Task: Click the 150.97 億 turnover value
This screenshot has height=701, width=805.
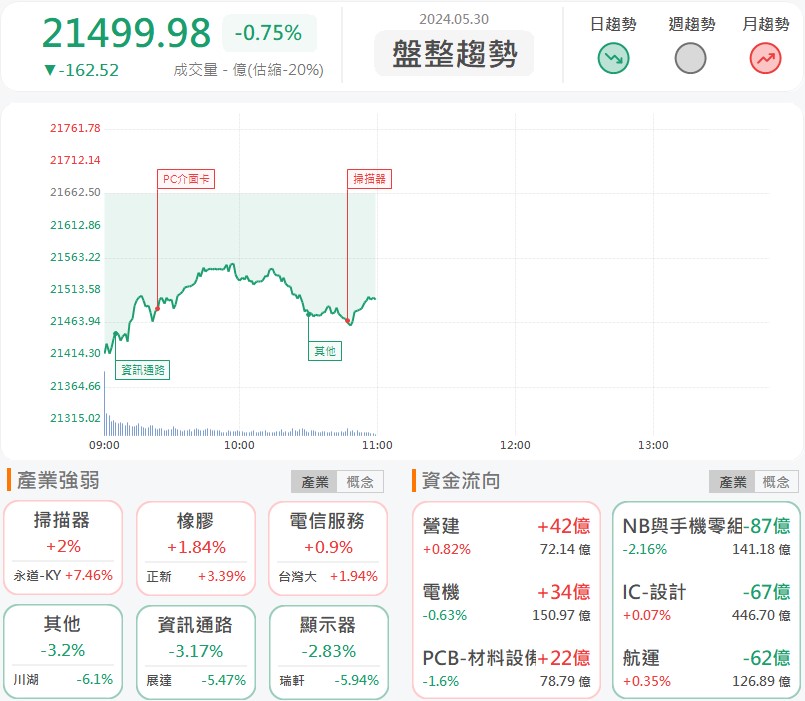Action: [561, 615]
